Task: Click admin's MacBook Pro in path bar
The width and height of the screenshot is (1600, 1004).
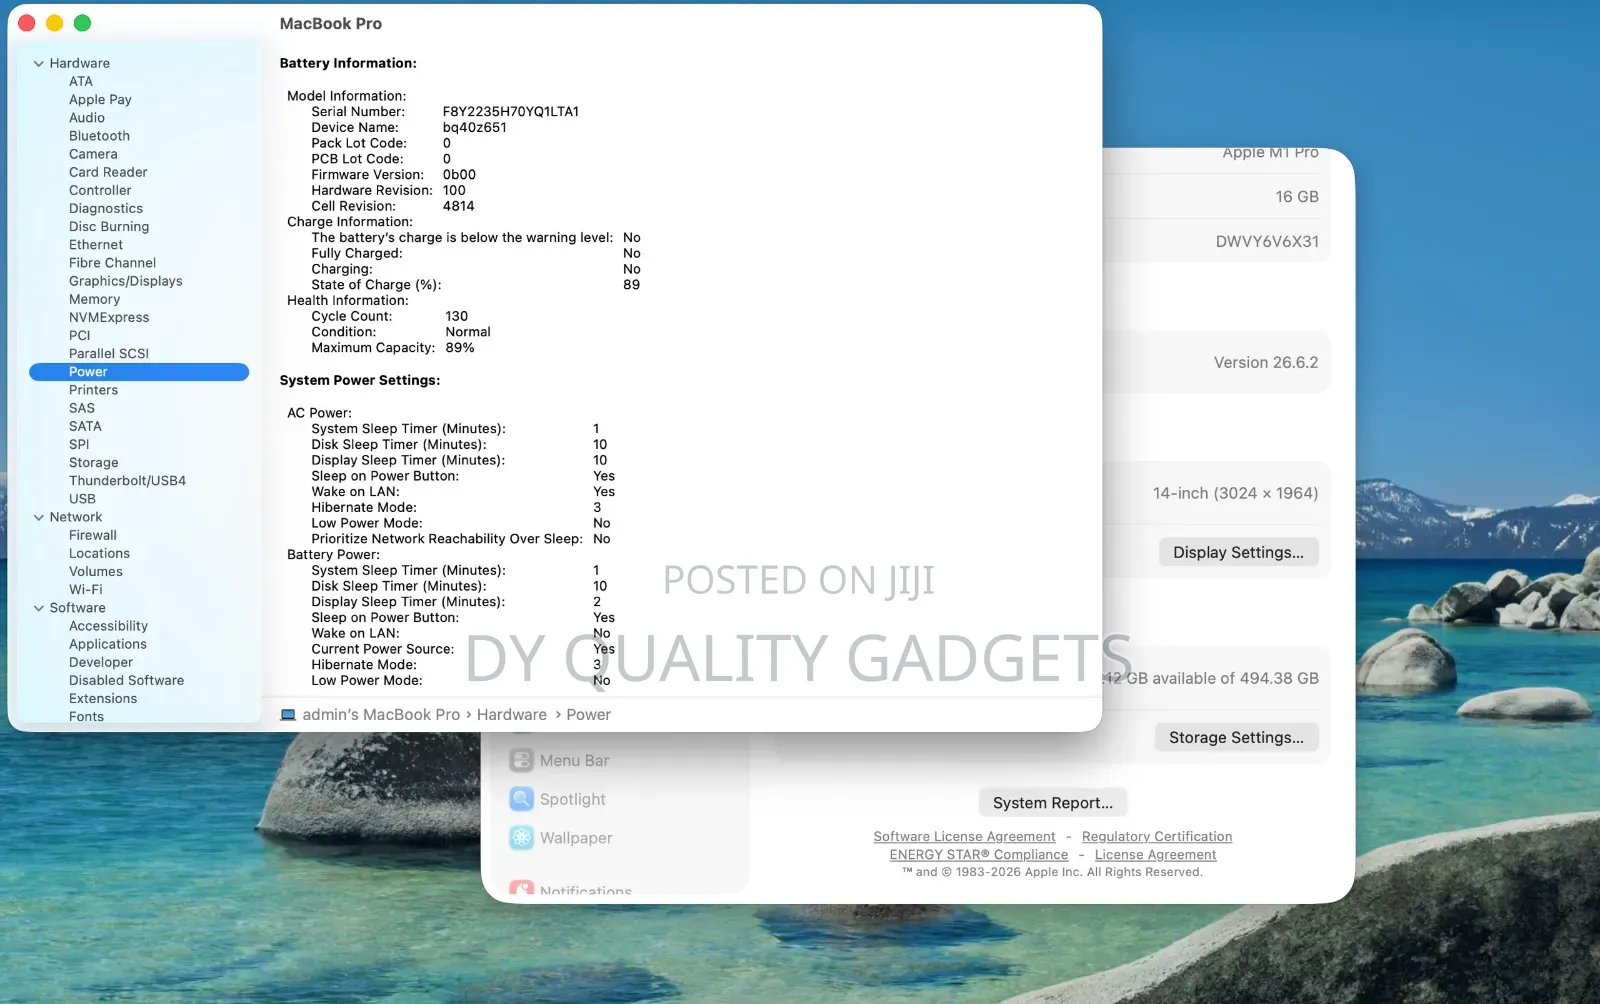Action: tap(381, 715)
